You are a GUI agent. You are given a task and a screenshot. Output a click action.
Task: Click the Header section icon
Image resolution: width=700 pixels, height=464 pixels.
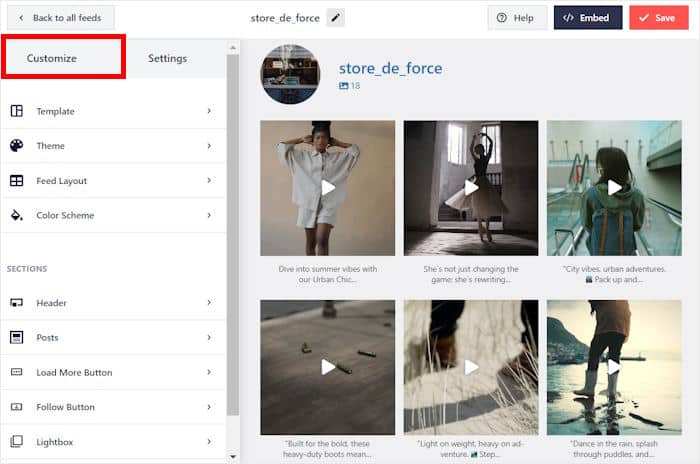pos(16,303)
